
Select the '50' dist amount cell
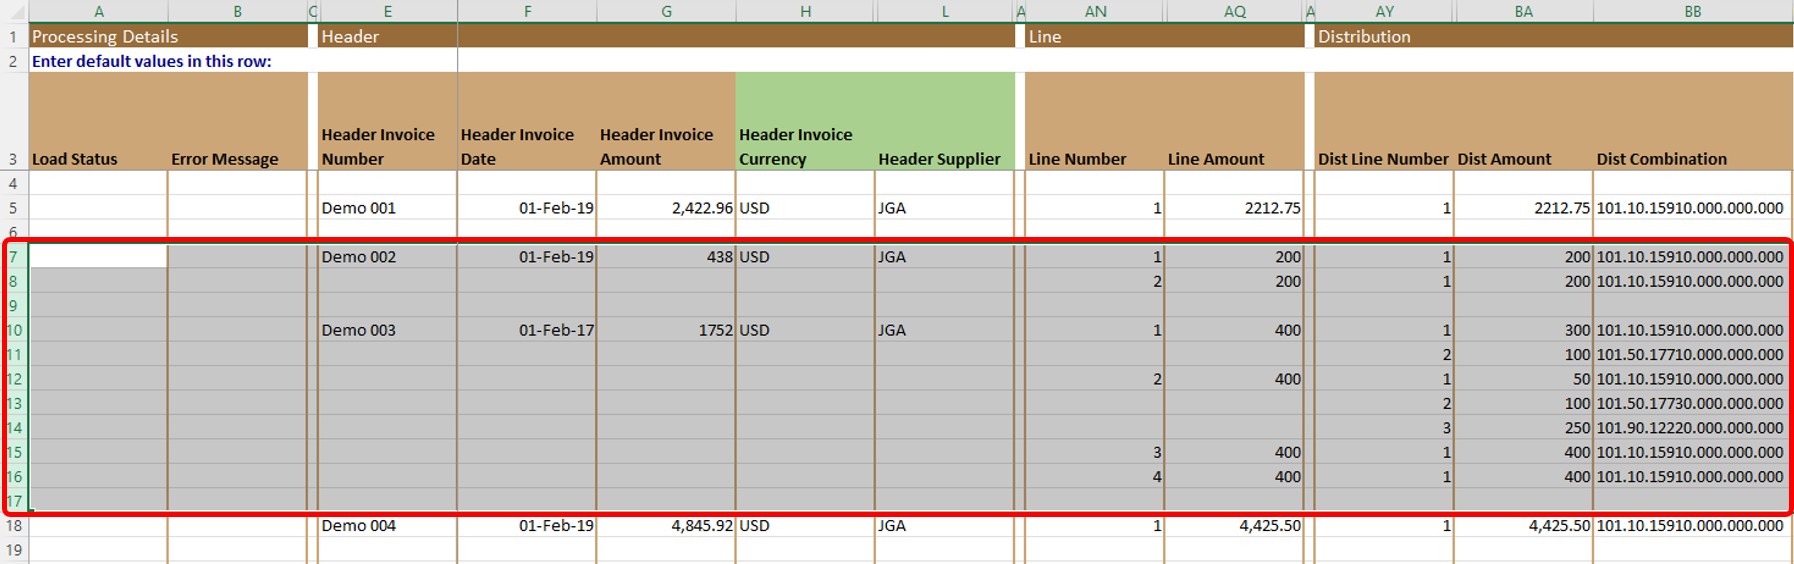coord(1523,379)
